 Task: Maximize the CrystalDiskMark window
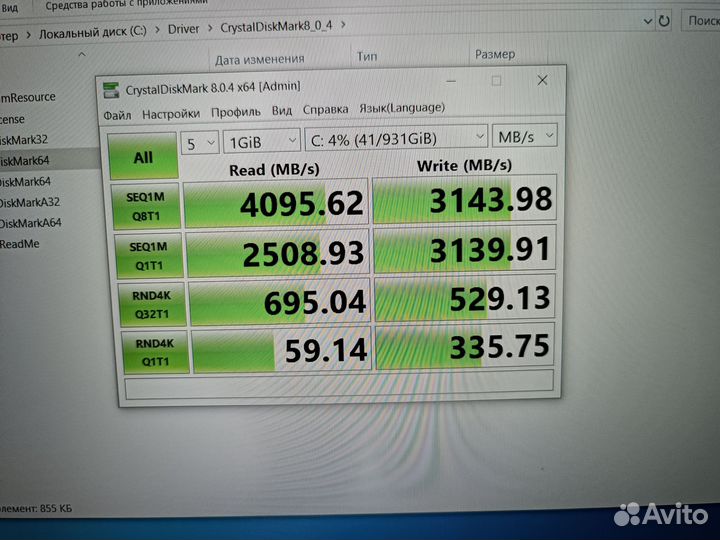tap(496, 80)
